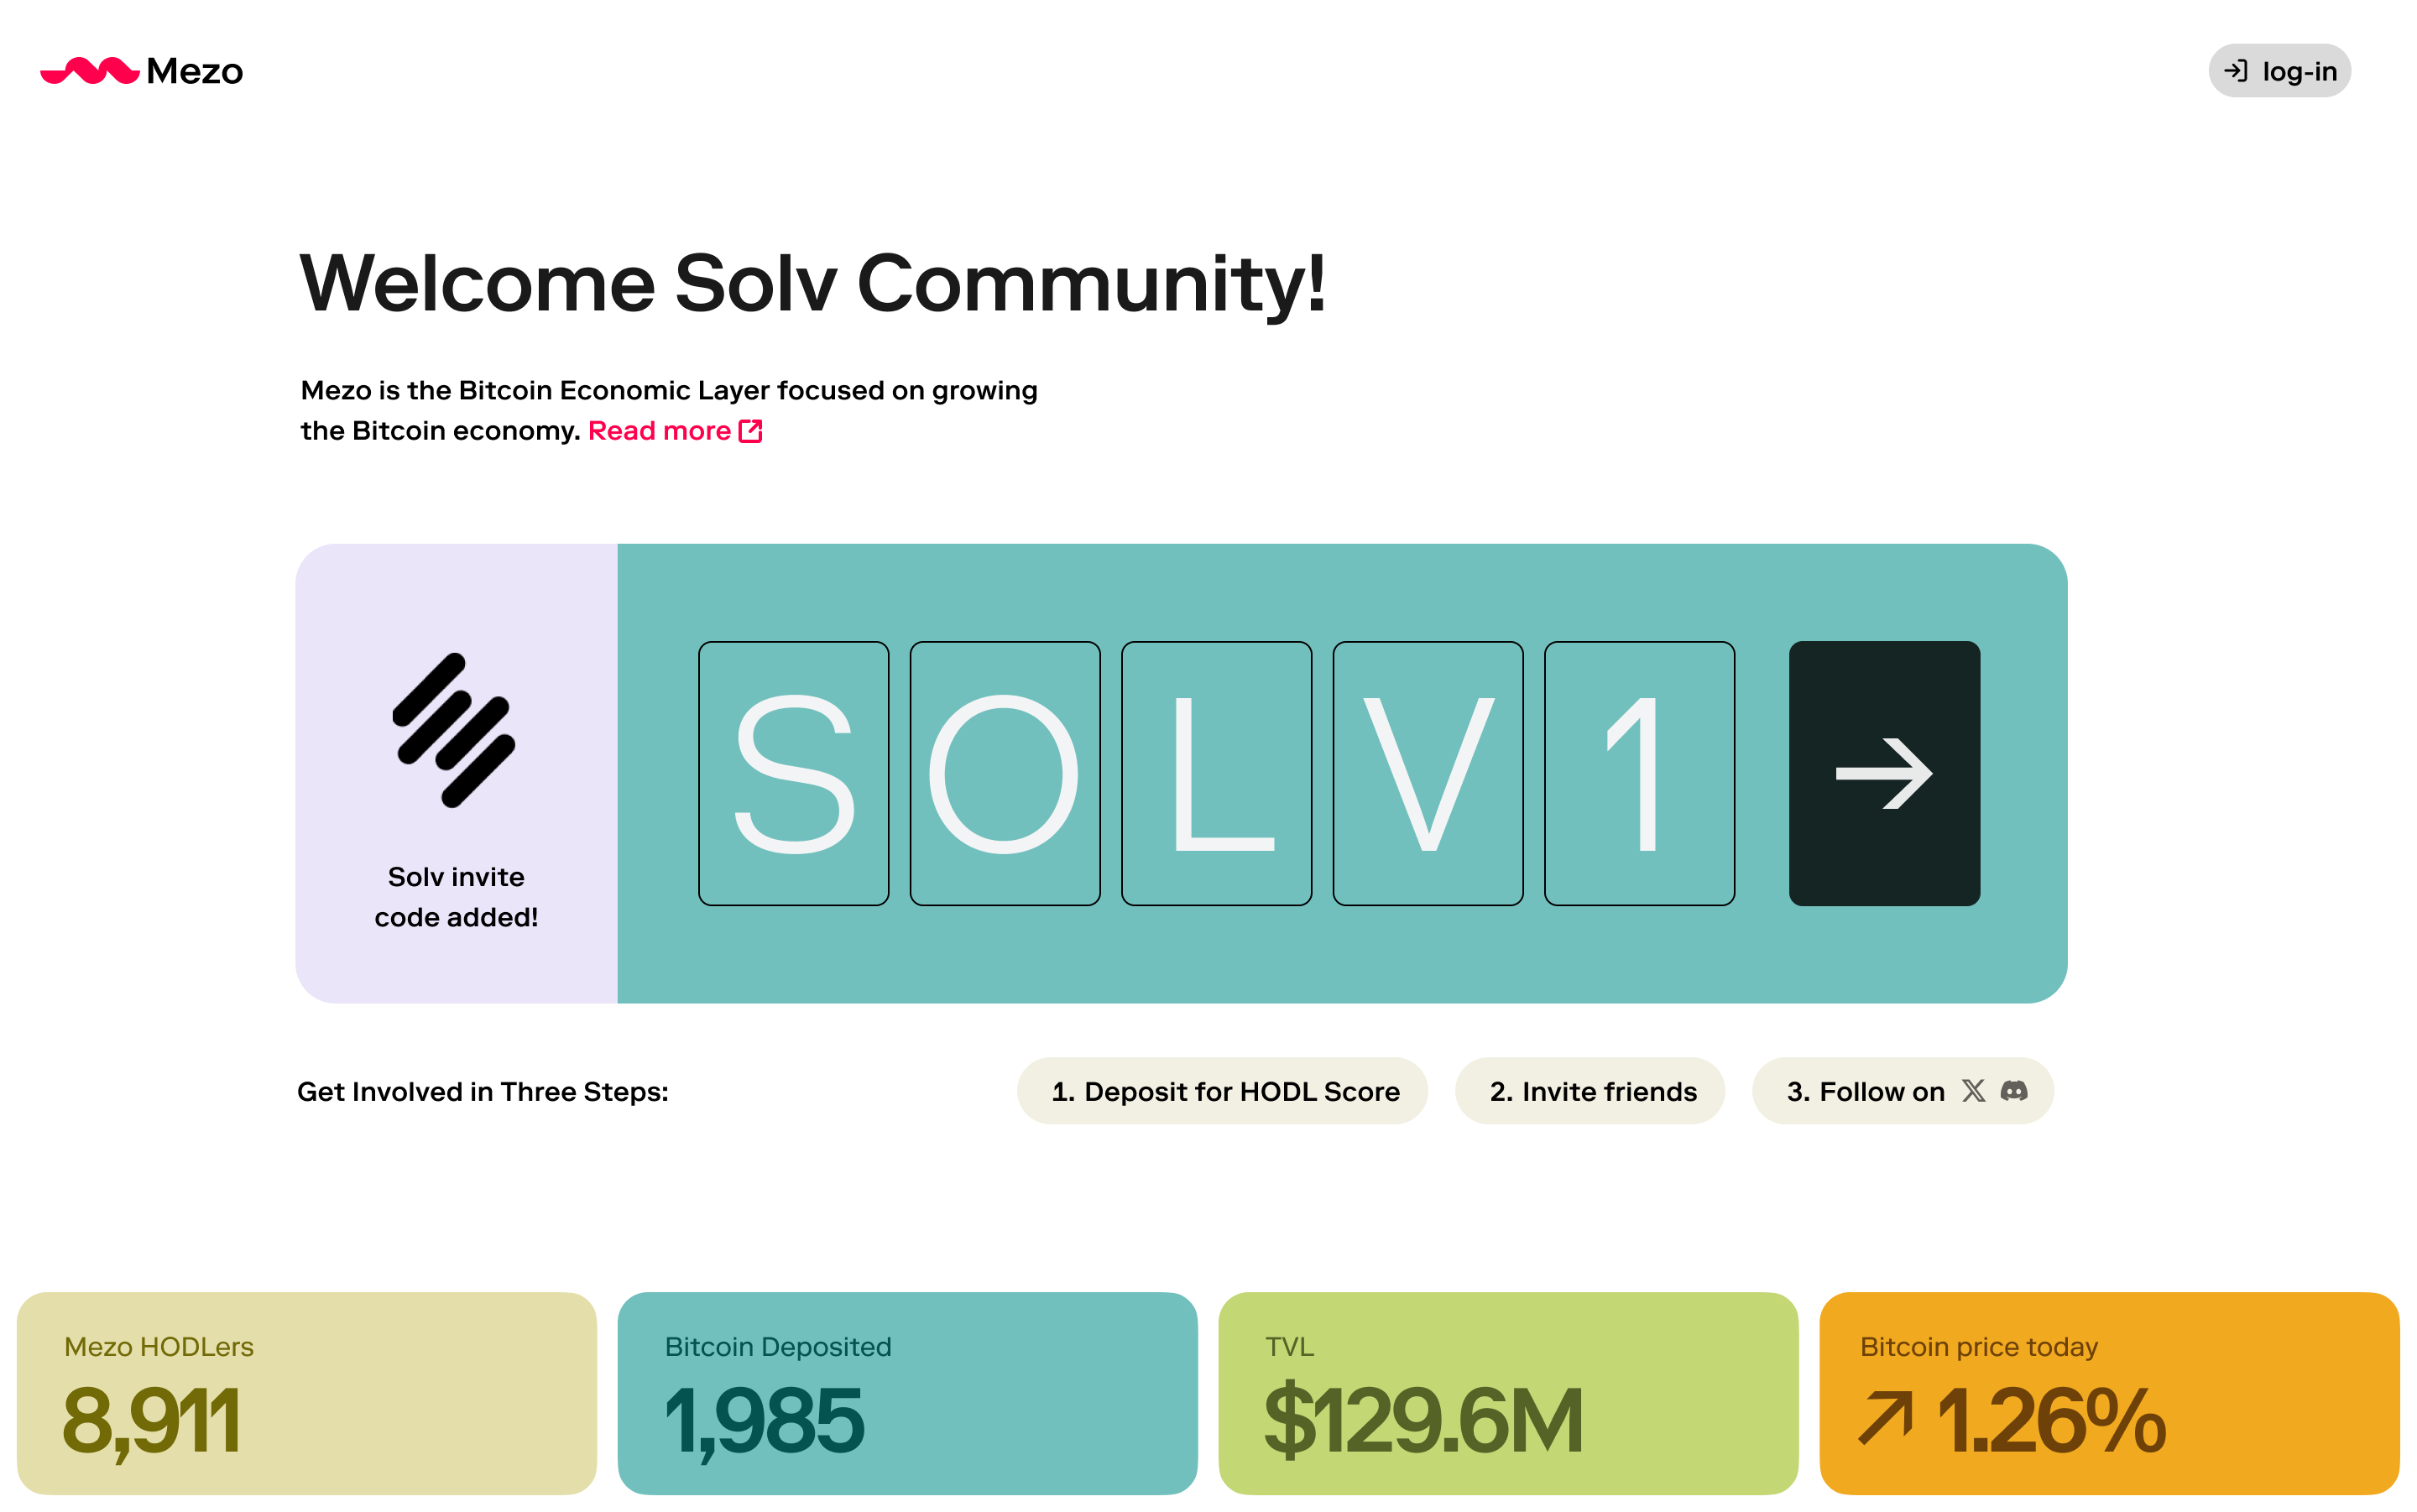Click the Mezo mustache logo icon
Image resolution: width=2417 pixels, height=1512 pixels.
click(90, 71)
